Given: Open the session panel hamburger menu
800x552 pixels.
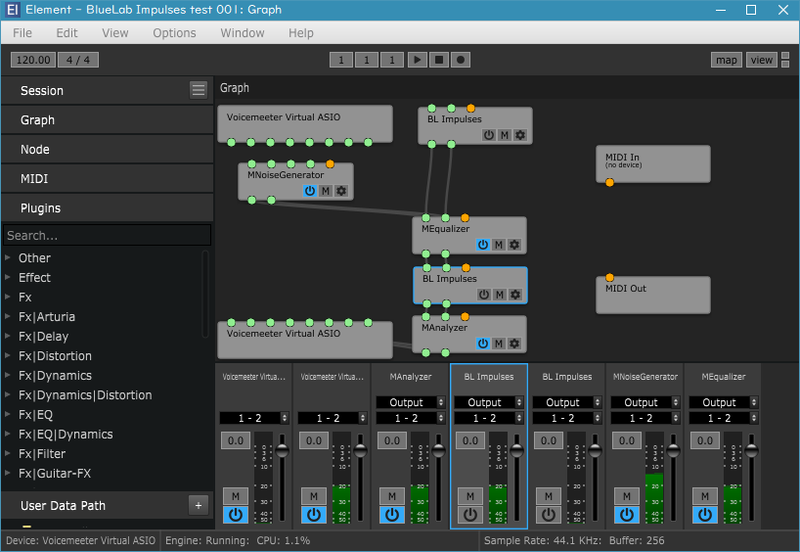Looking at the screenshot, I should pyautogui.click(x=198, y=90).
